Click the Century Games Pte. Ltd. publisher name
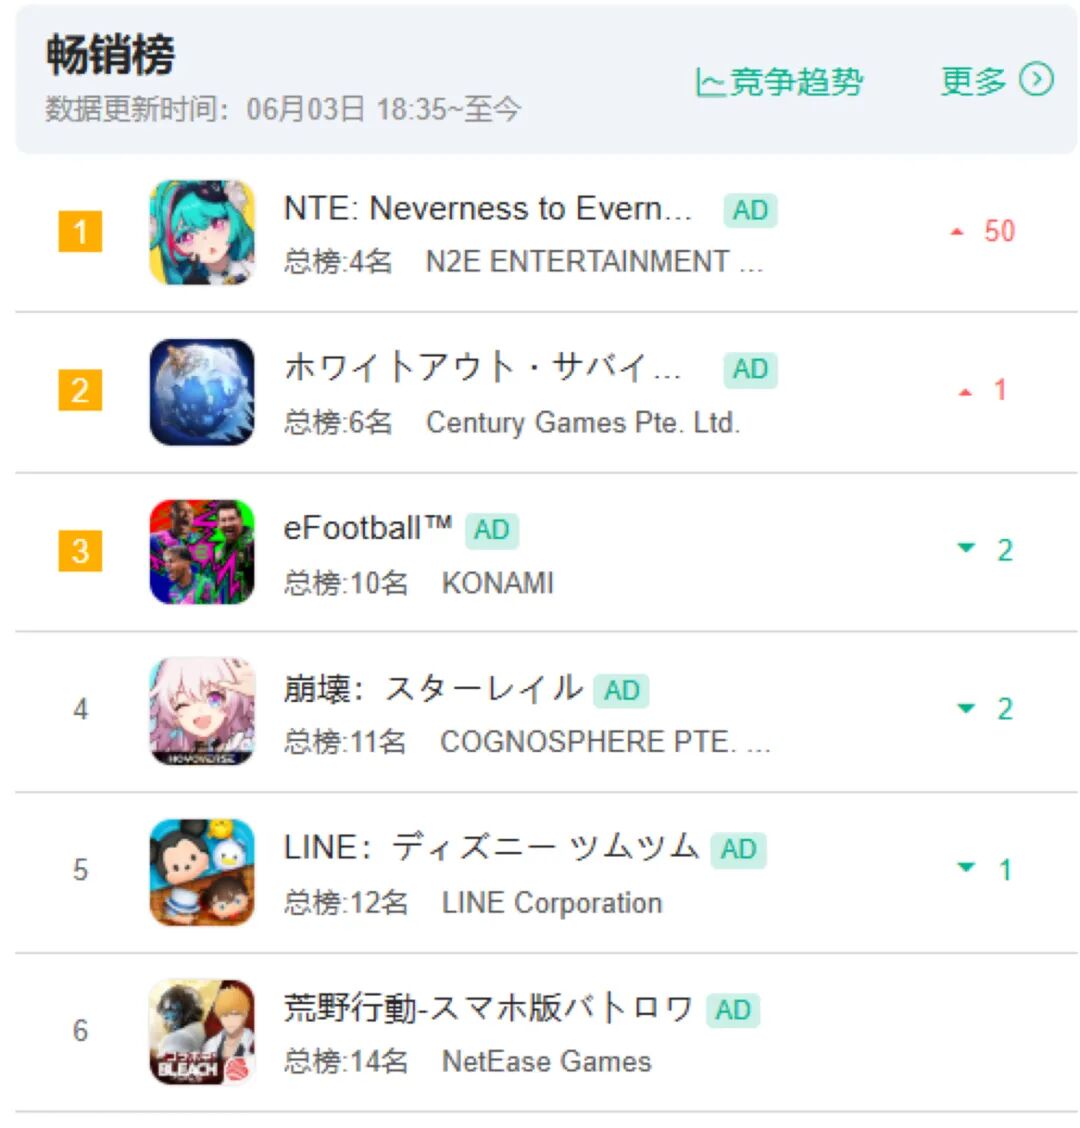Screen dimensions: 1080x1128 tap(583, 423)
